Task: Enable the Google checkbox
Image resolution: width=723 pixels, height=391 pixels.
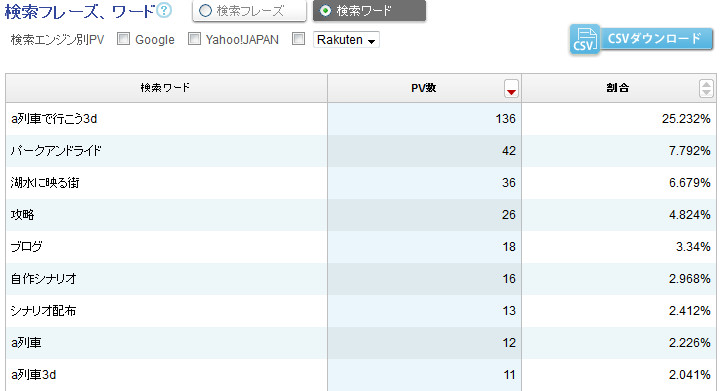Action: click(x=123, y=39)
